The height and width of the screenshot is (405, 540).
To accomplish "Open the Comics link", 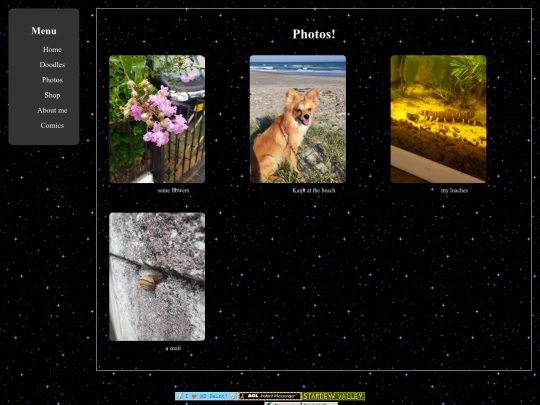I will [x=52, y=125].
